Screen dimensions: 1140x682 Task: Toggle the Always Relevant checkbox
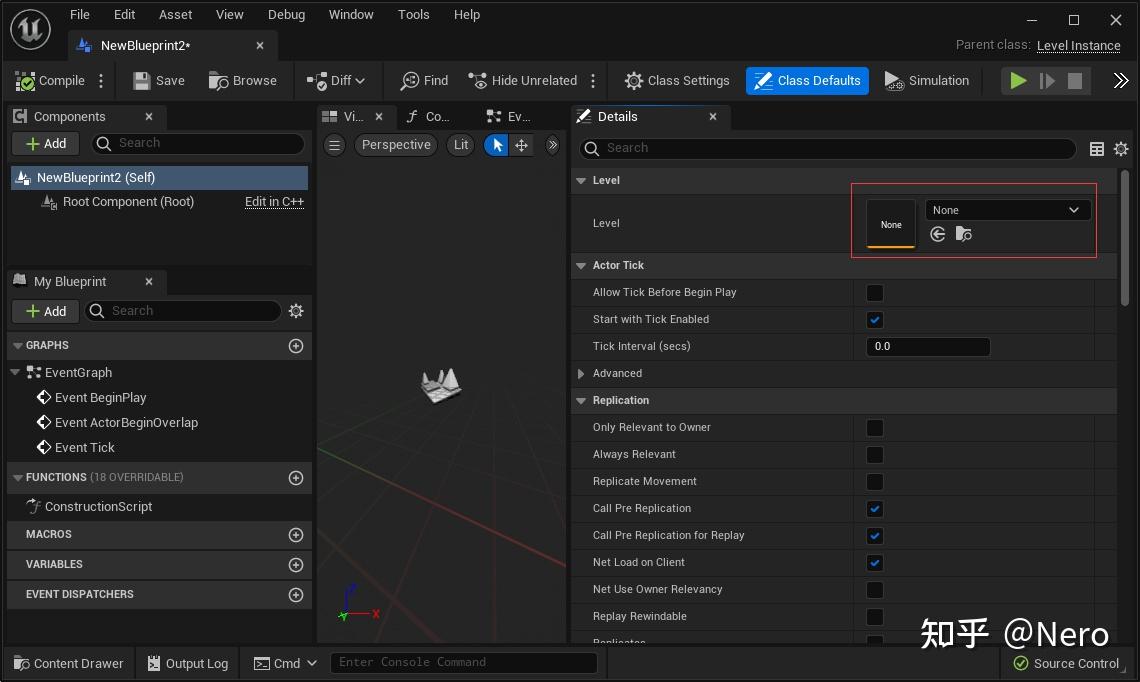click(875, 455)
